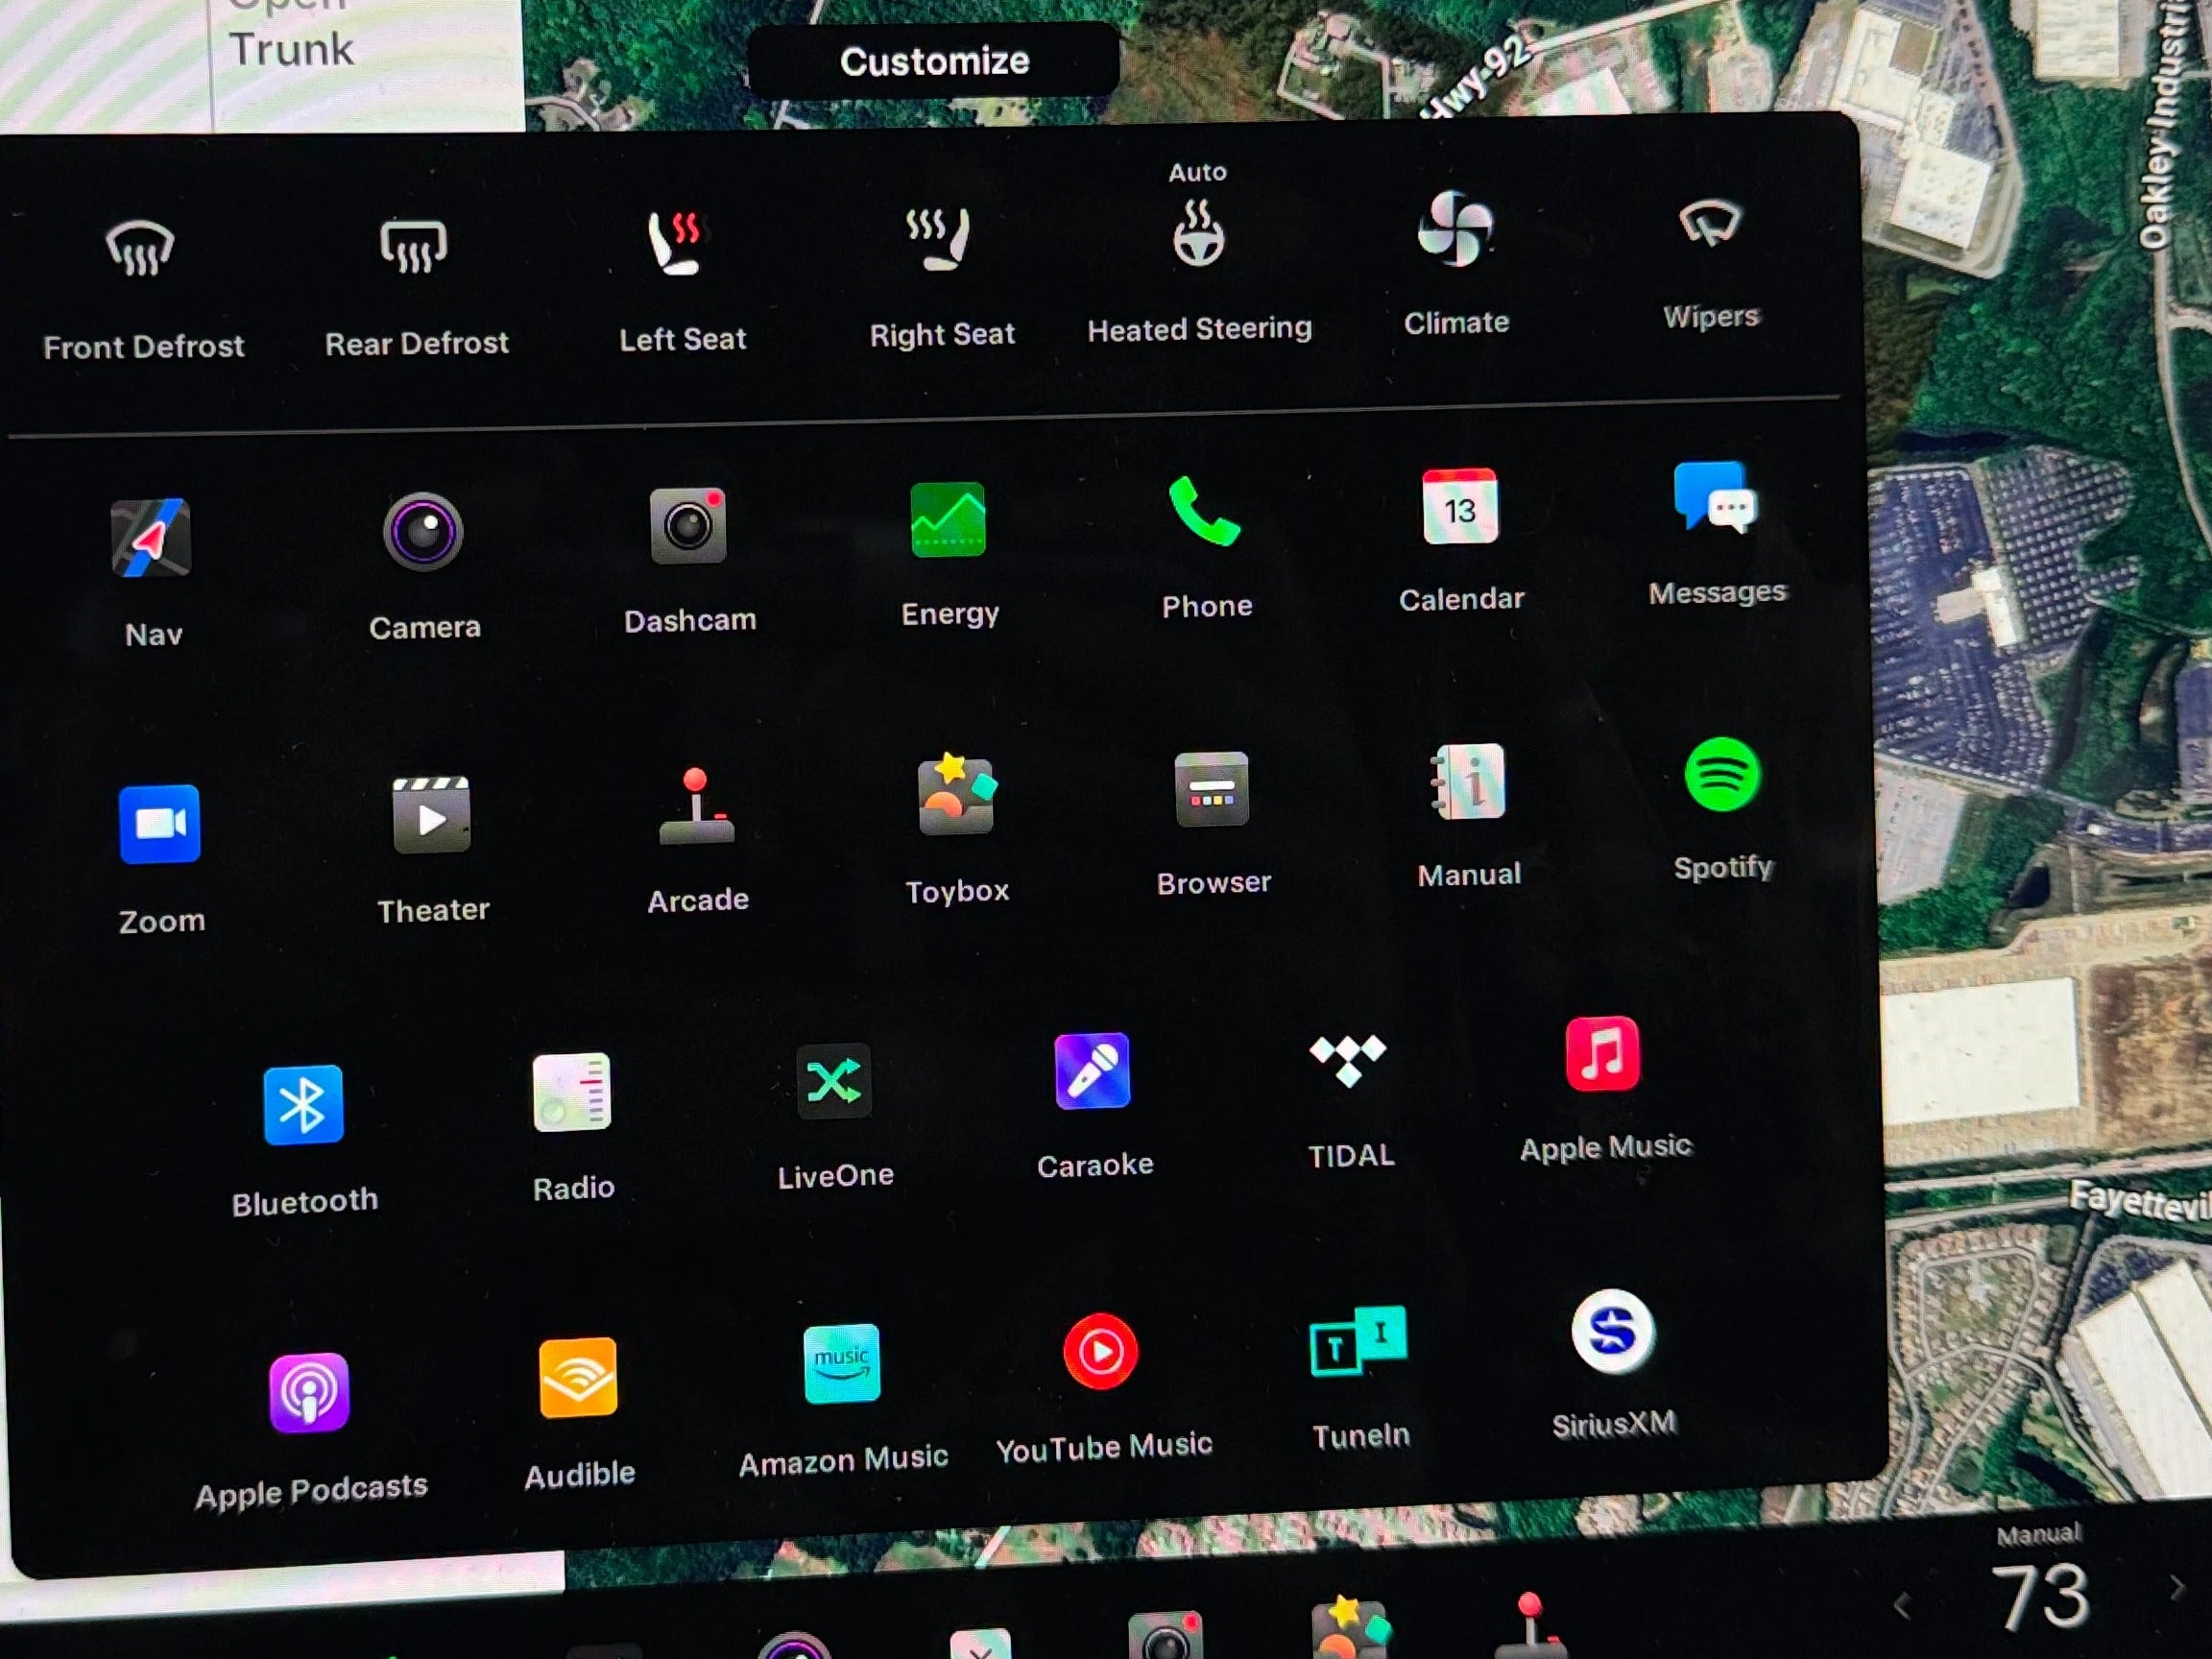
Task: Open Bluetooth settings
Action: 303,1105
